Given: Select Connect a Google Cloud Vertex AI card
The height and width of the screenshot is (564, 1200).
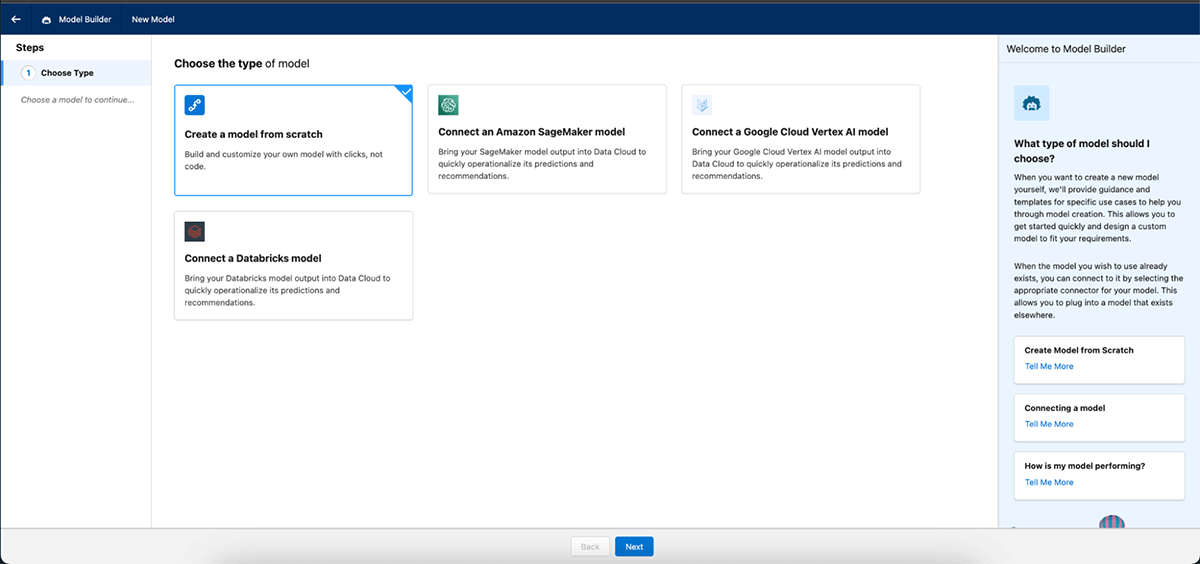Looking at the screenshot, I should (x=800, y=139).
